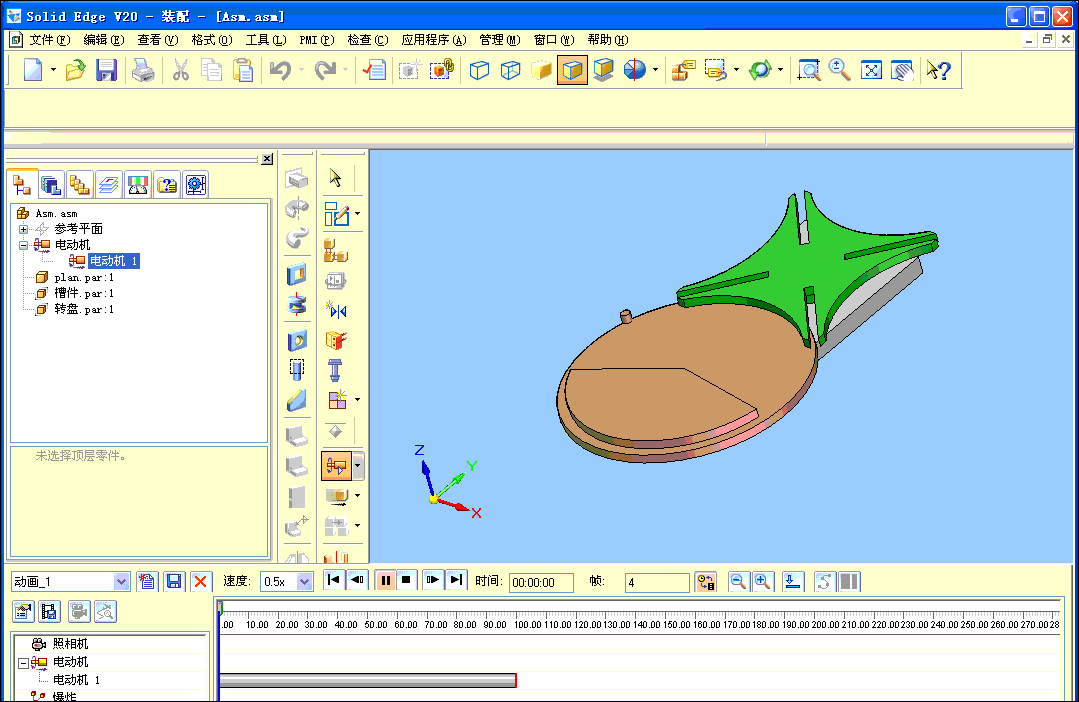
Task: Select plan.par:1 in the tree
Action: (84, 277)
